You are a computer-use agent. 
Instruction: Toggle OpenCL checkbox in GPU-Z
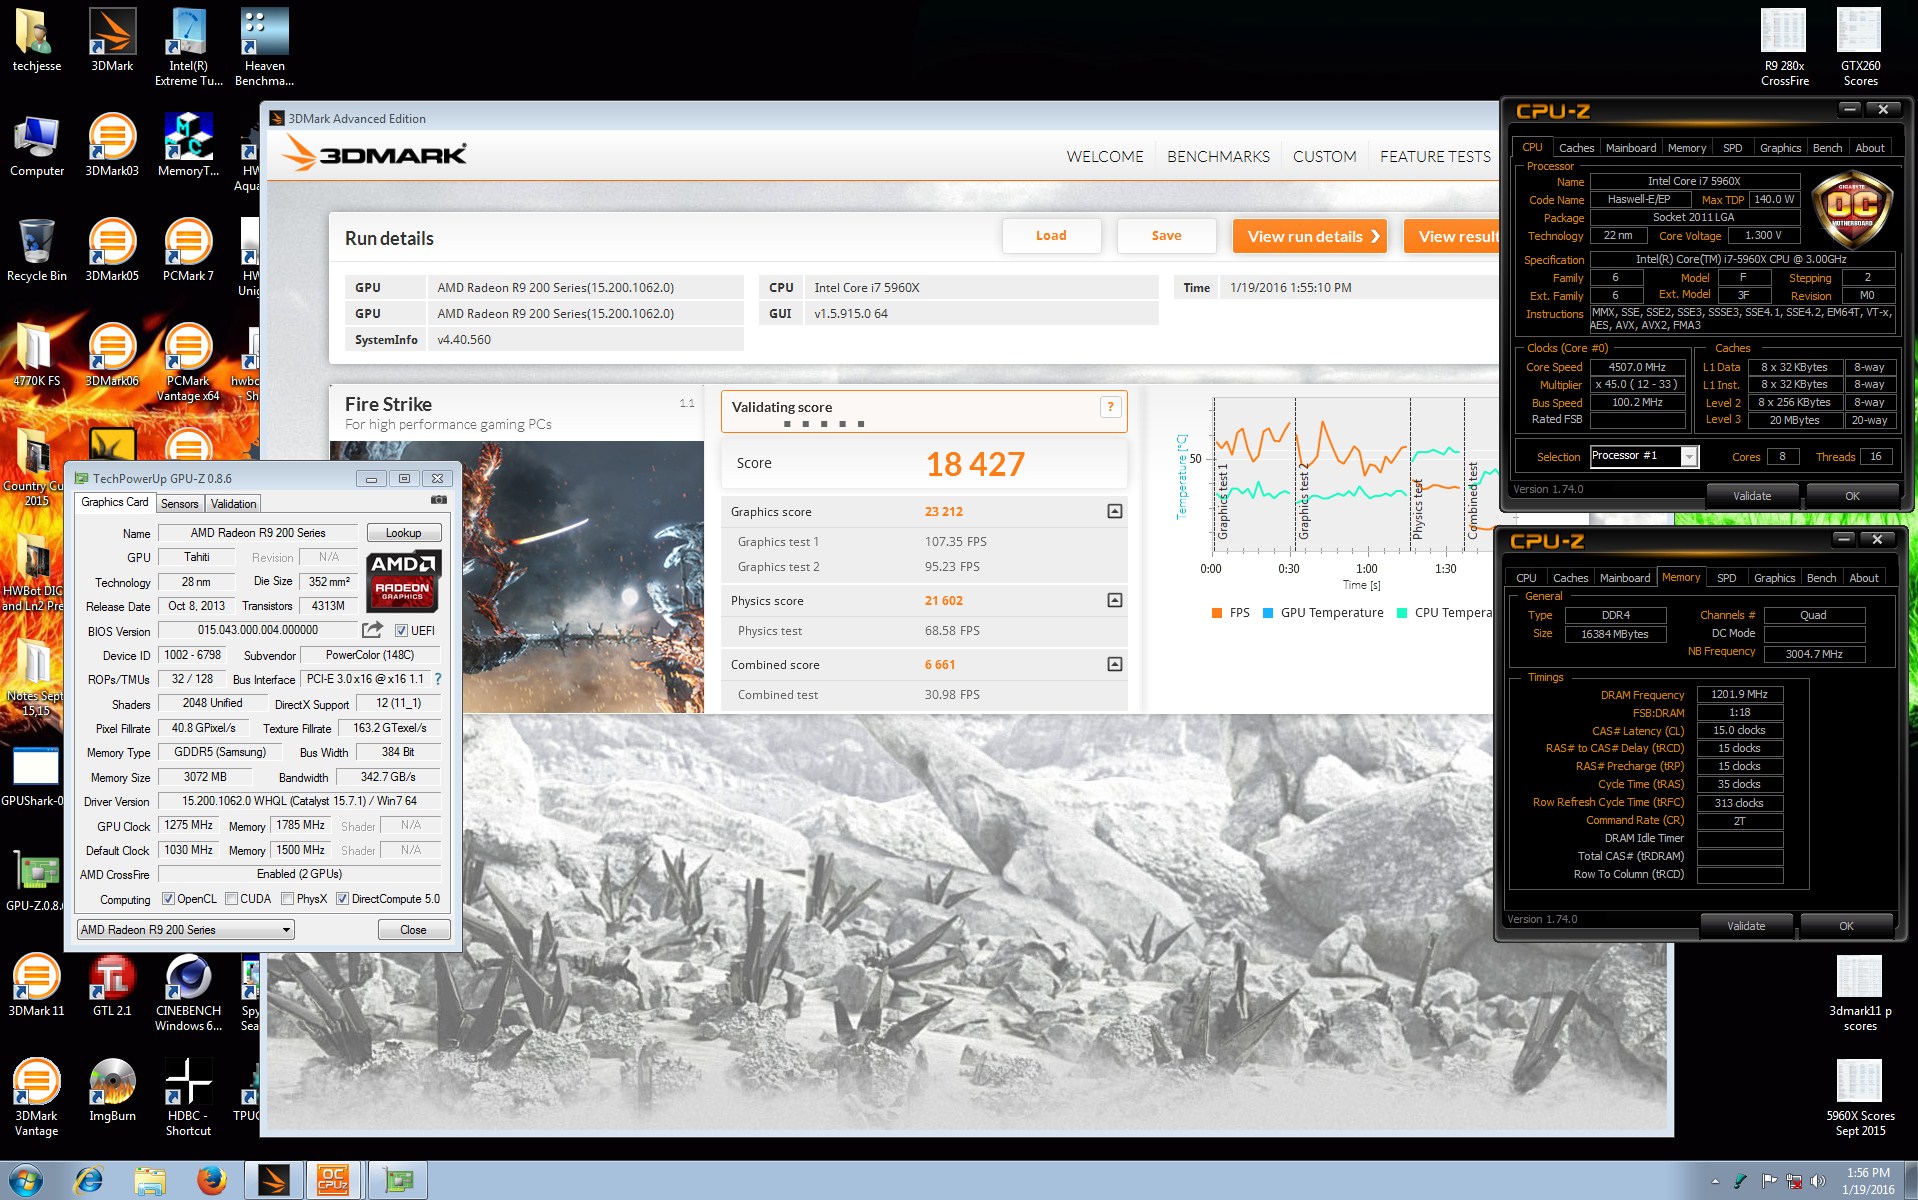pos(168,899)
